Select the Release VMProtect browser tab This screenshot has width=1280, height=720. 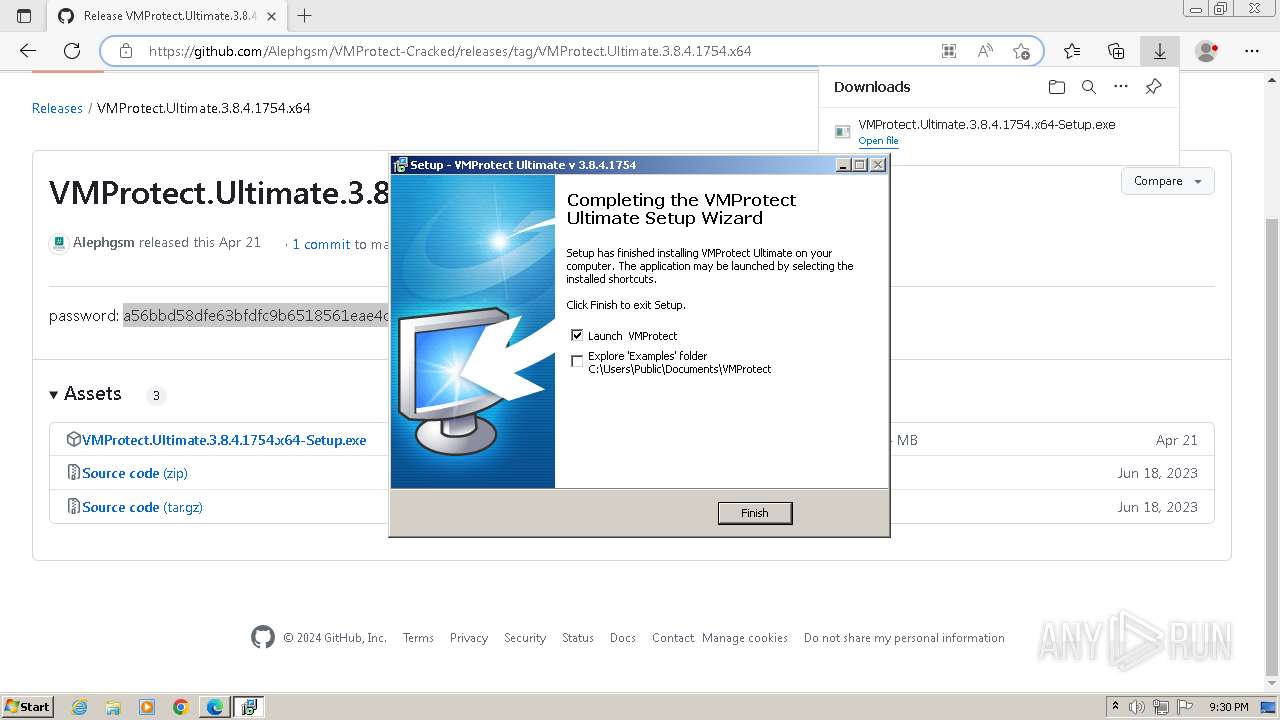tap(165, 16)
